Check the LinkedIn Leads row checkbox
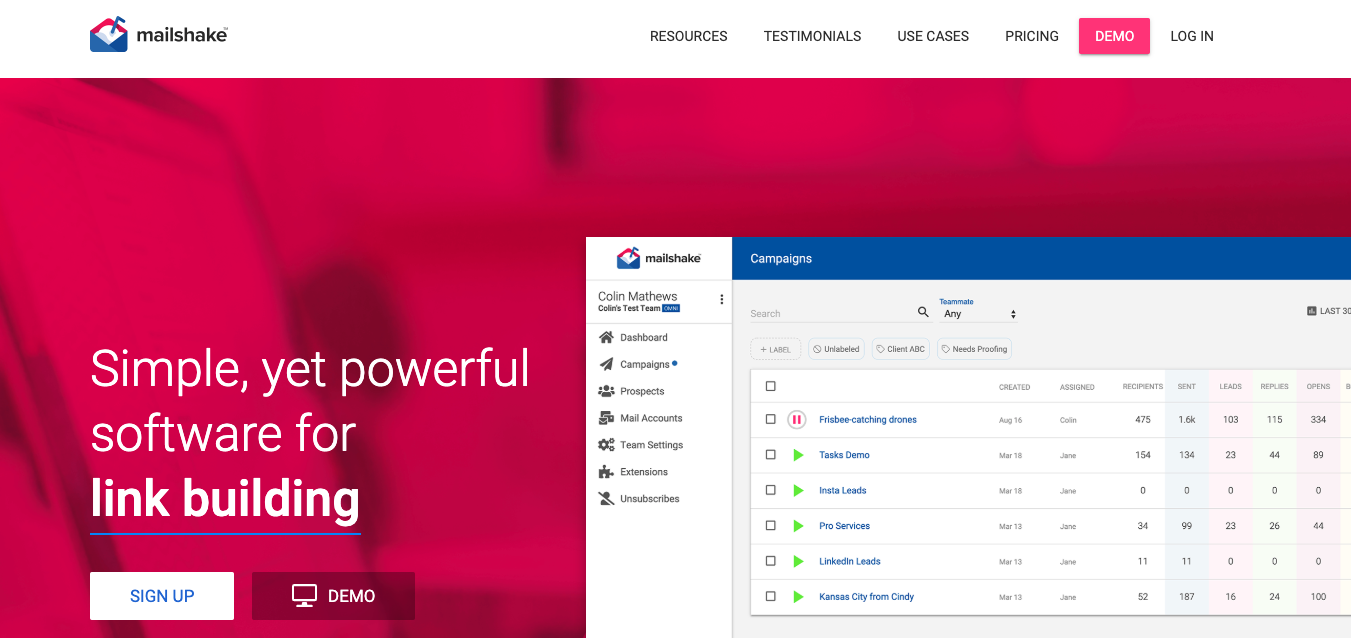The image size is (1351, 638). [x=771, y=562]
